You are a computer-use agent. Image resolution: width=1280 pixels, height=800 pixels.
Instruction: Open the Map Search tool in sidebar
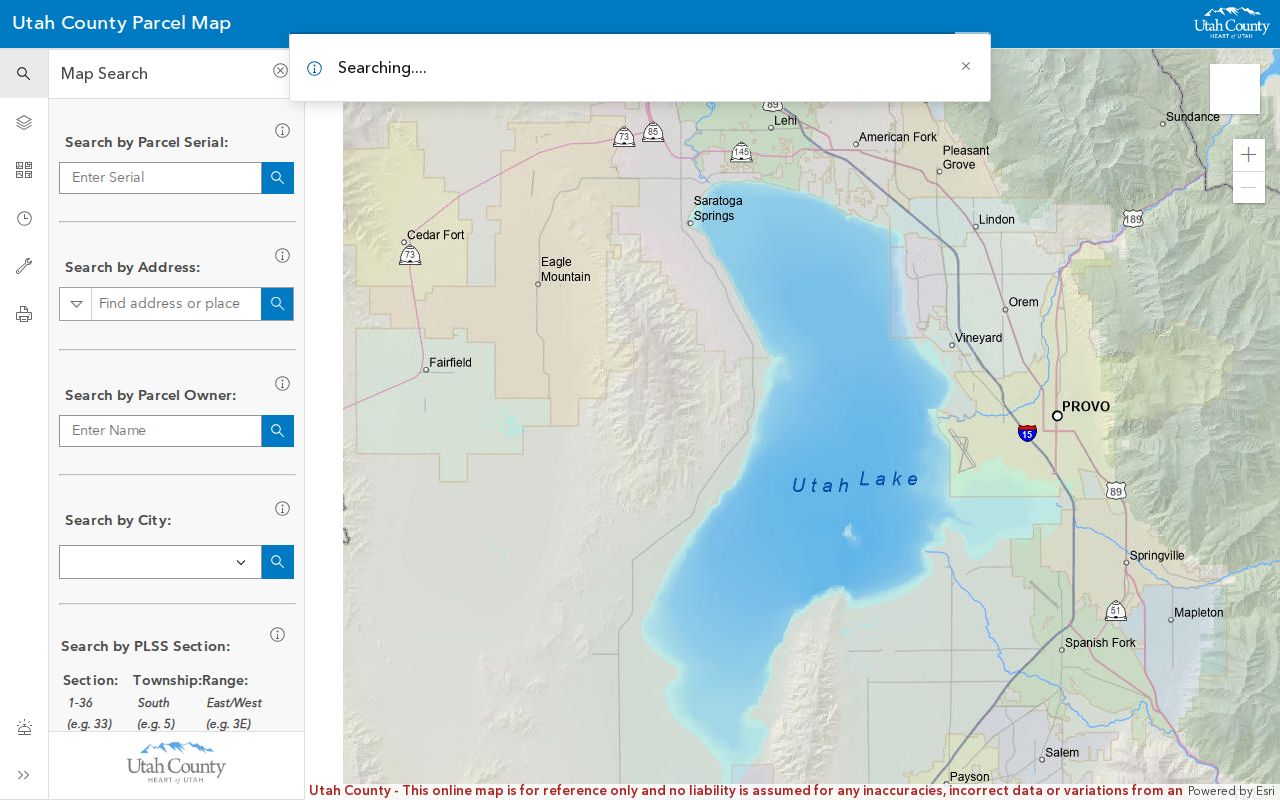pyautogui.click(x=24, y=74)
